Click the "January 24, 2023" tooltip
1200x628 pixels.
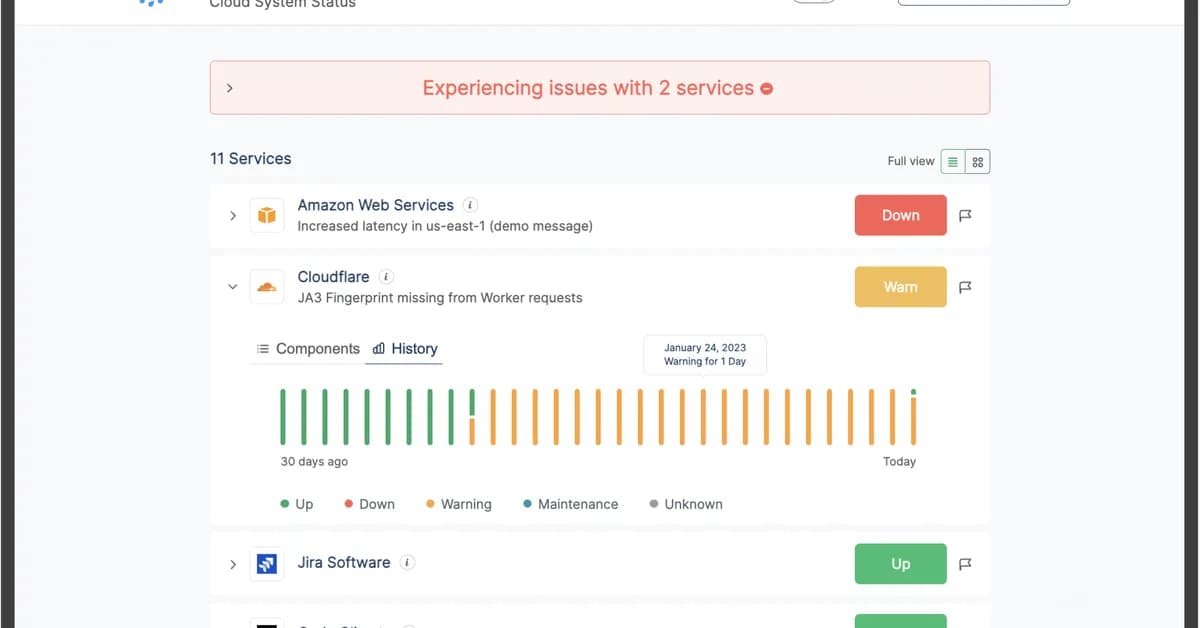pyautogui.click(x=705, y=354)
